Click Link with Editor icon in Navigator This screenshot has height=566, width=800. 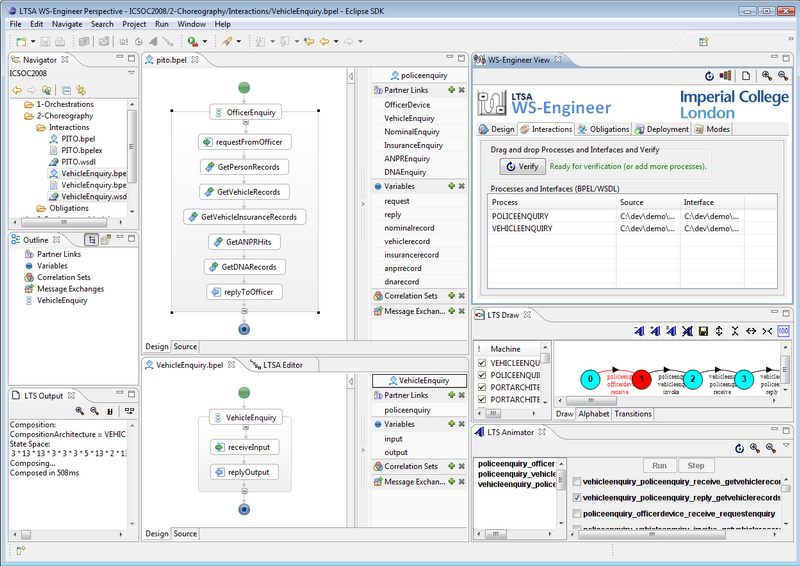coord(81,90)
